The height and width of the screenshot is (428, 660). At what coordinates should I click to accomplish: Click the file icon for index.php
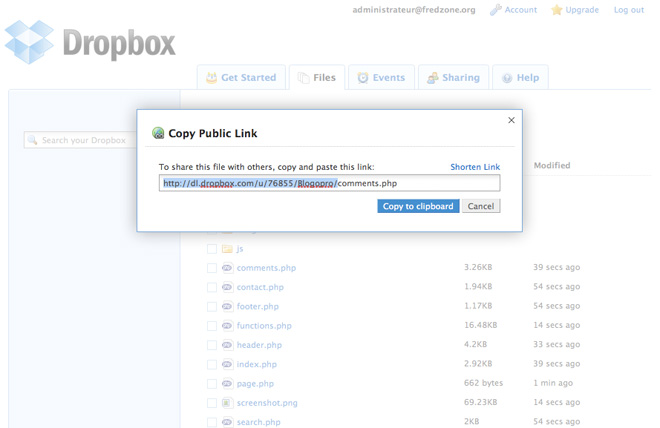click(227, 364)
